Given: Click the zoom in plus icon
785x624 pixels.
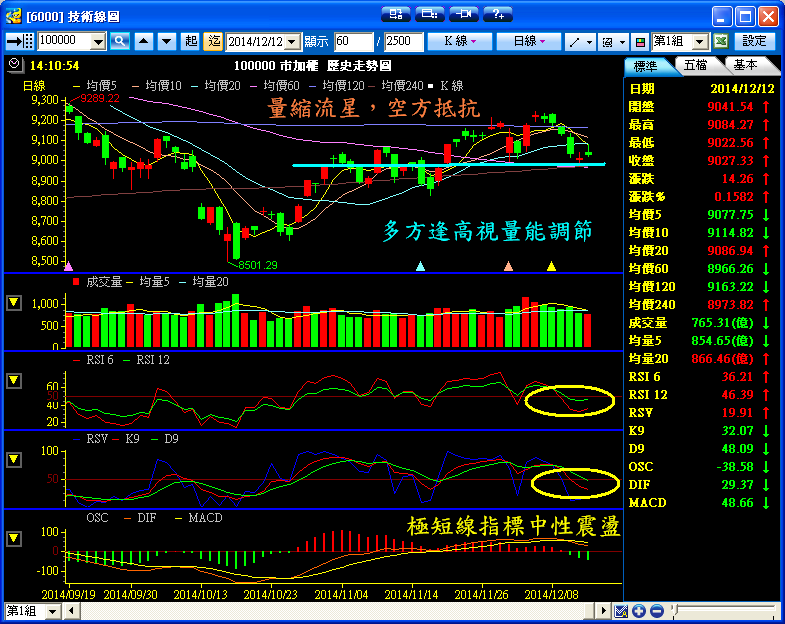Looking at the screenshot, I should tap(639, 611).
